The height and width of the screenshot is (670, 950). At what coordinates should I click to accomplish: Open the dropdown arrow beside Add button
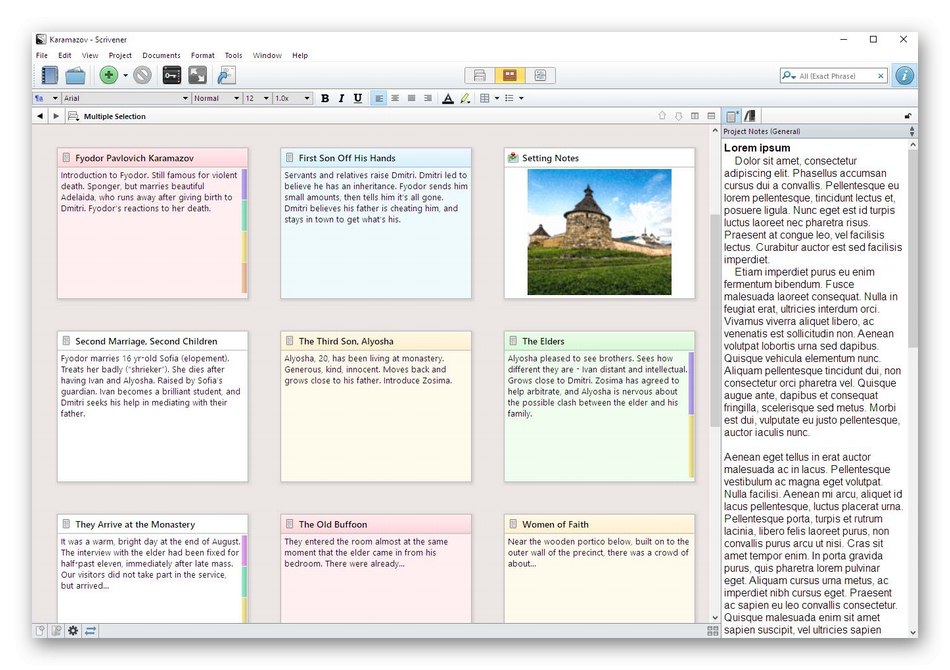125,76
